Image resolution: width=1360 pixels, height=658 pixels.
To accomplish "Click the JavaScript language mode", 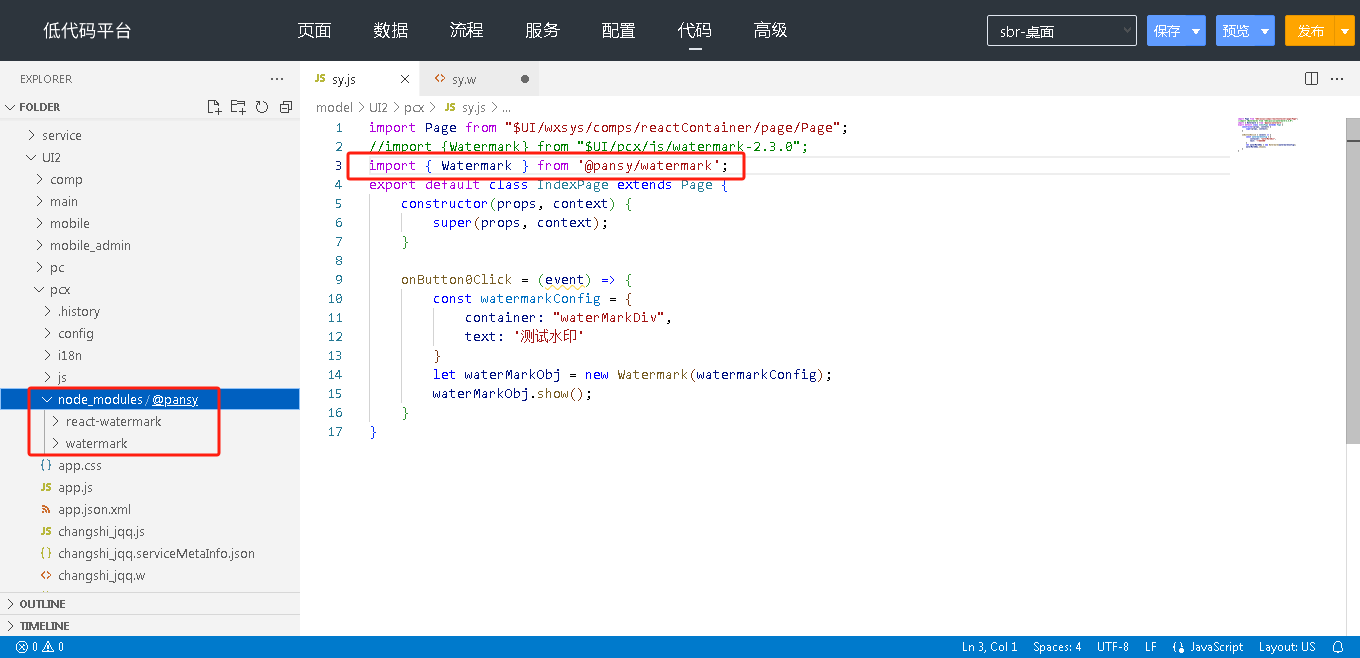I will click(1208, 647).
